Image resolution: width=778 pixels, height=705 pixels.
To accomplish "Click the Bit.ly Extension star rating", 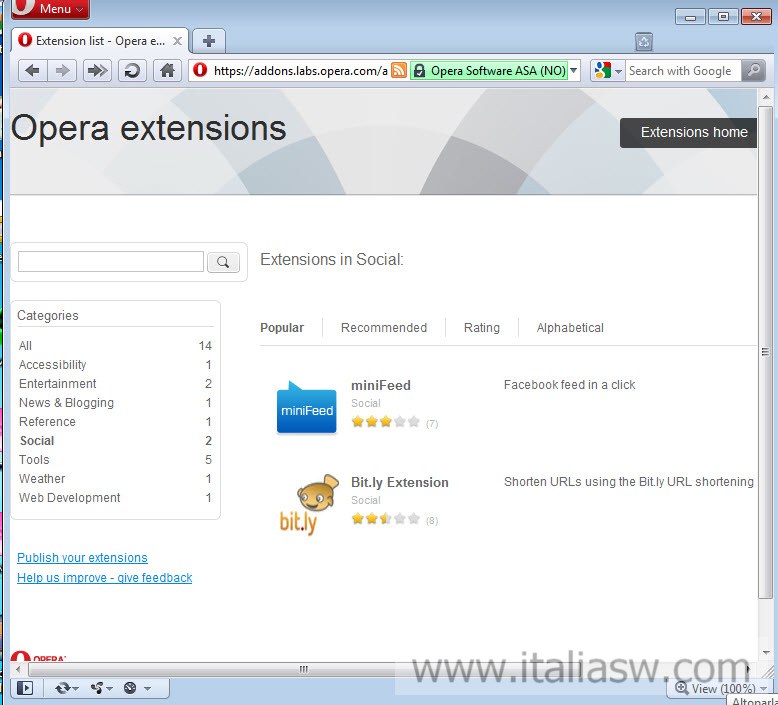I will click(x=386, y=519).
